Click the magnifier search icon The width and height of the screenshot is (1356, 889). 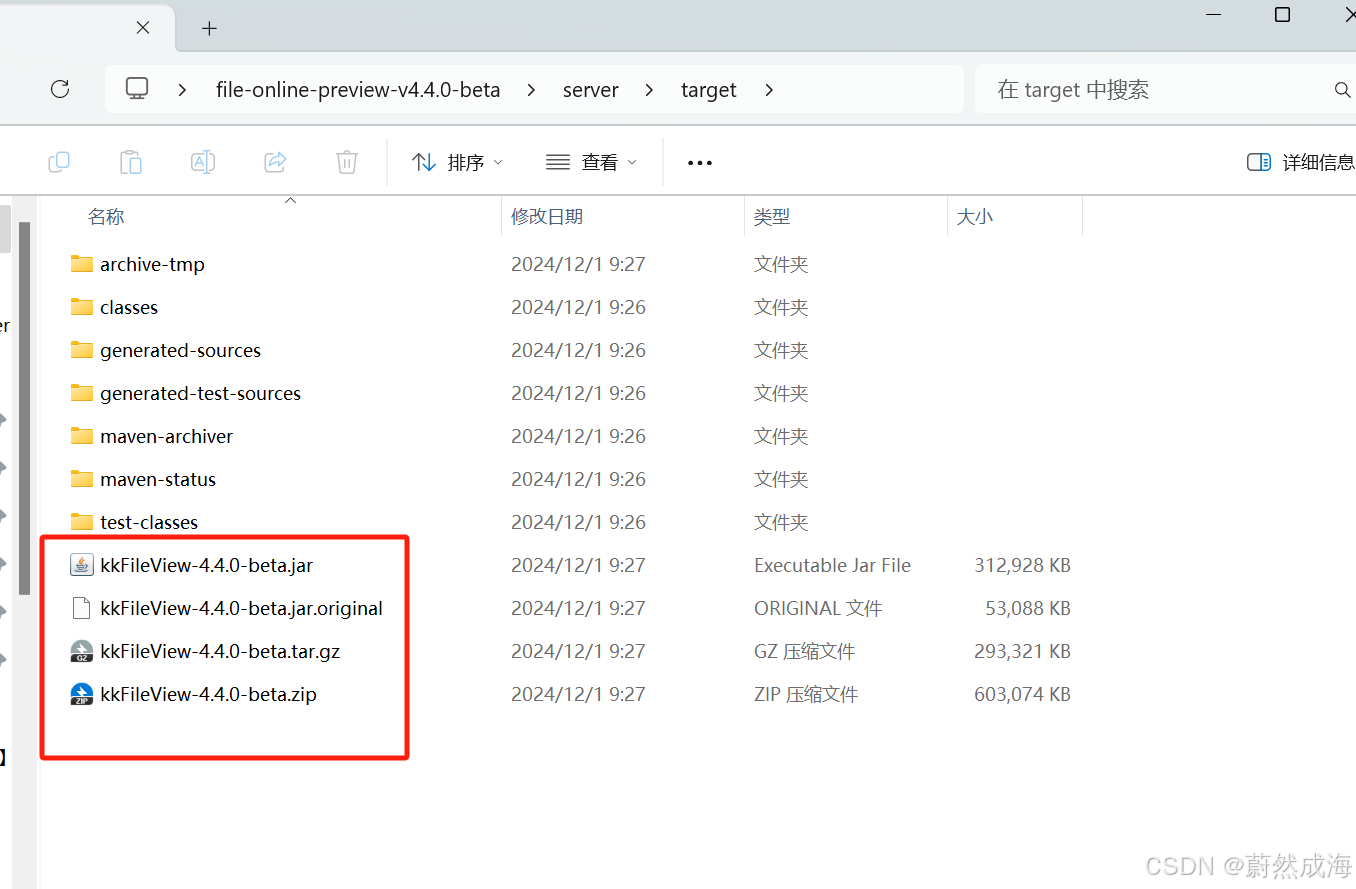1343,90
